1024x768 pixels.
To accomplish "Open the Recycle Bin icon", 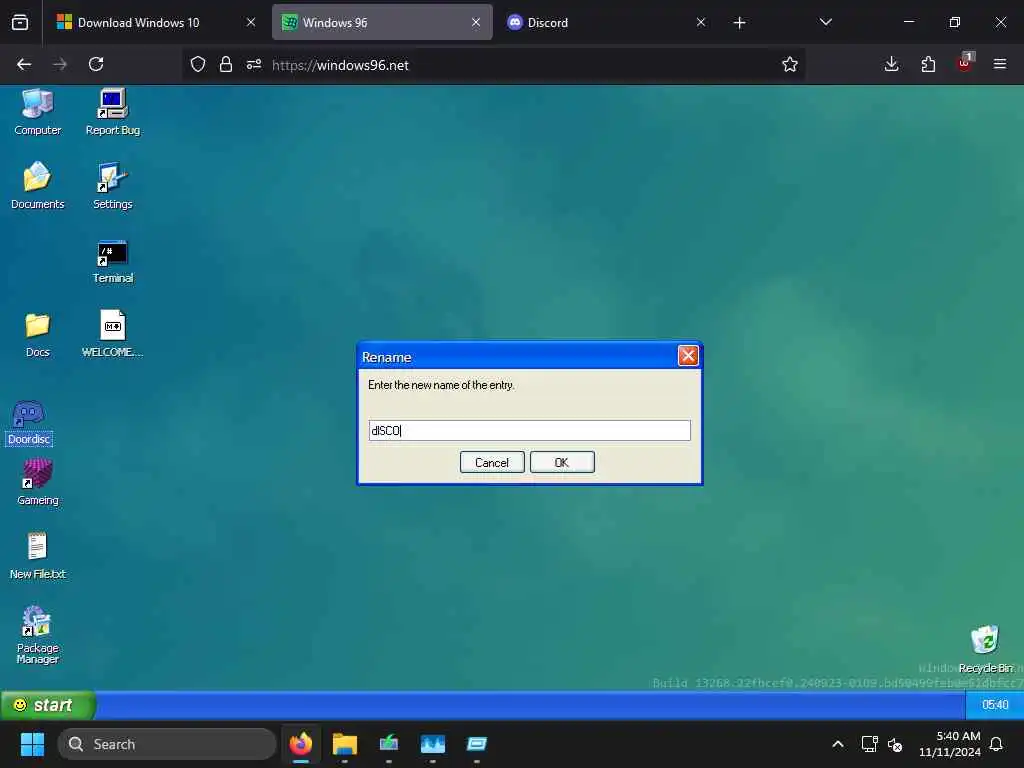I will pyautogui.click(x=985, y=648).
